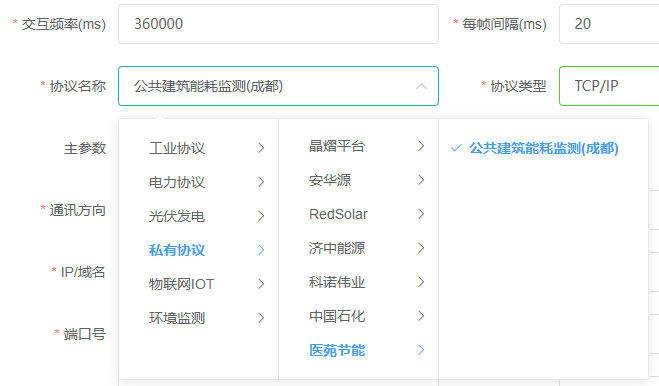Expand the 环境监测 chevron arrow
This screenshot has height=386, width=659.
(x=261, y=318)
